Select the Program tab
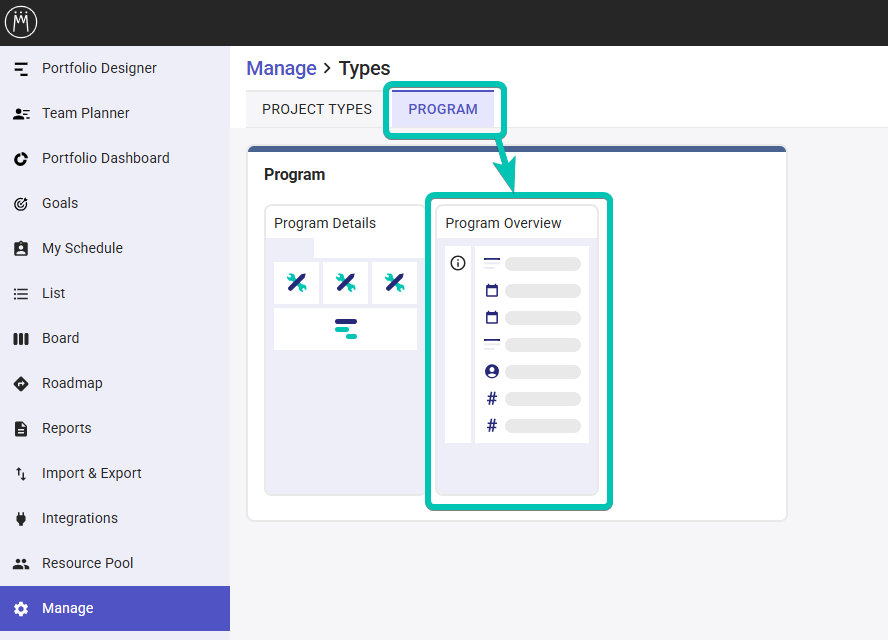This screenshot has width=888, height=640. 442,109
